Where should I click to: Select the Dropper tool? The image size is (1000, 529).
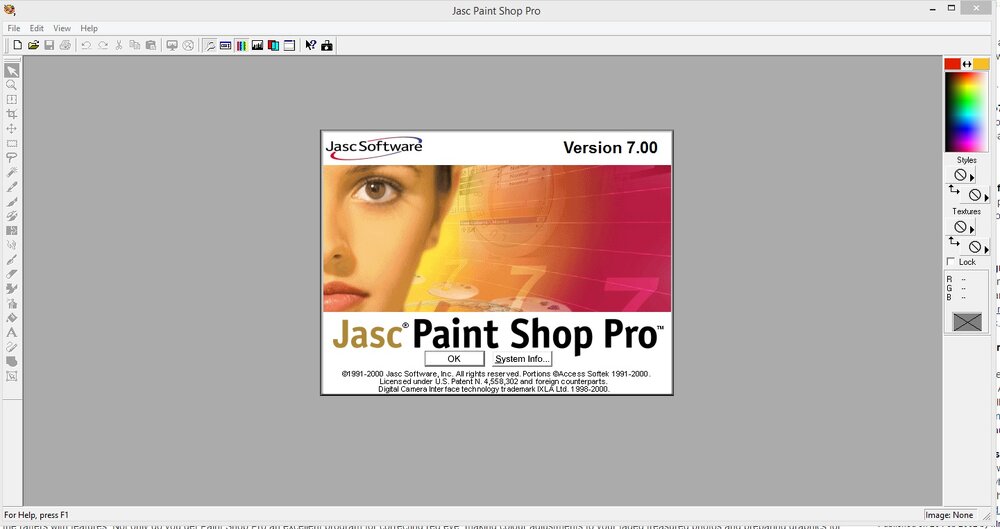[x=11, y=187]
